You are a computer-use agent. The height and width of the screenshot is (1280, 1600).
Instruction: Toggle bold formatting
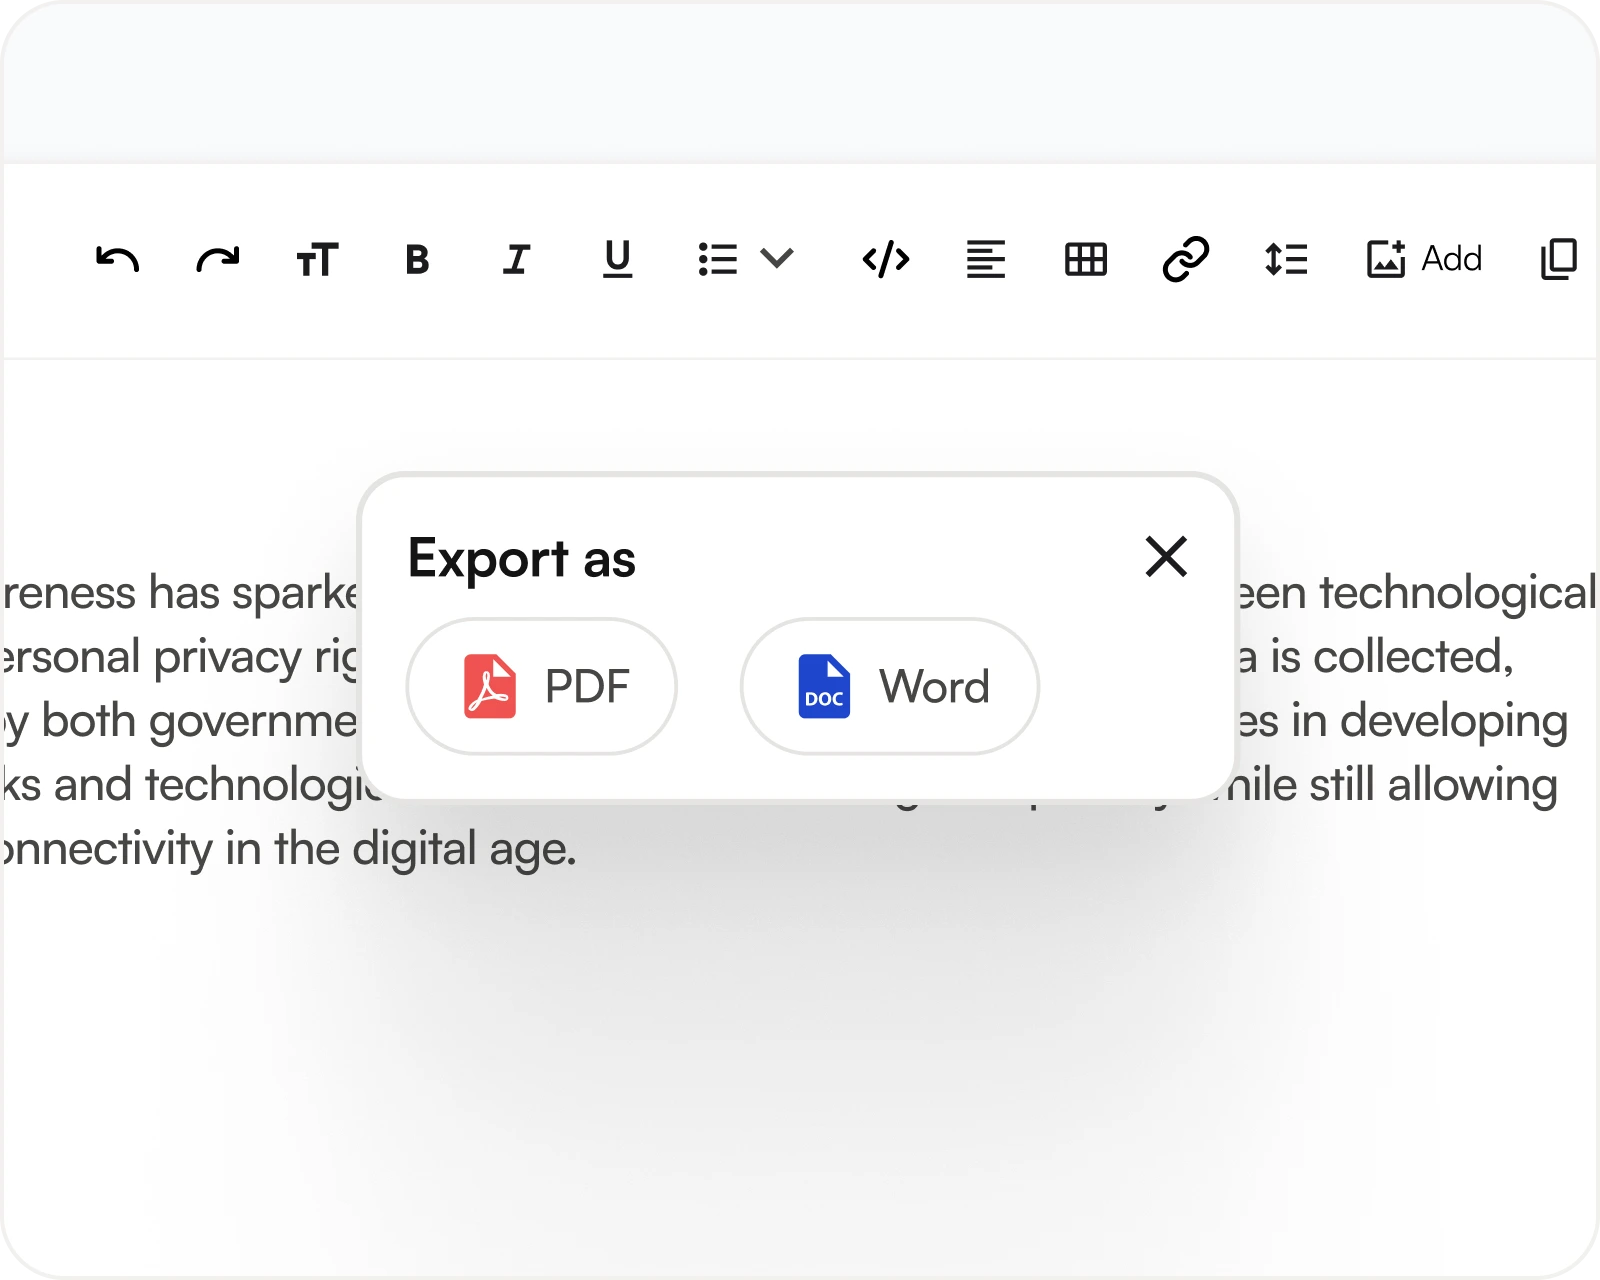[417, 260]
